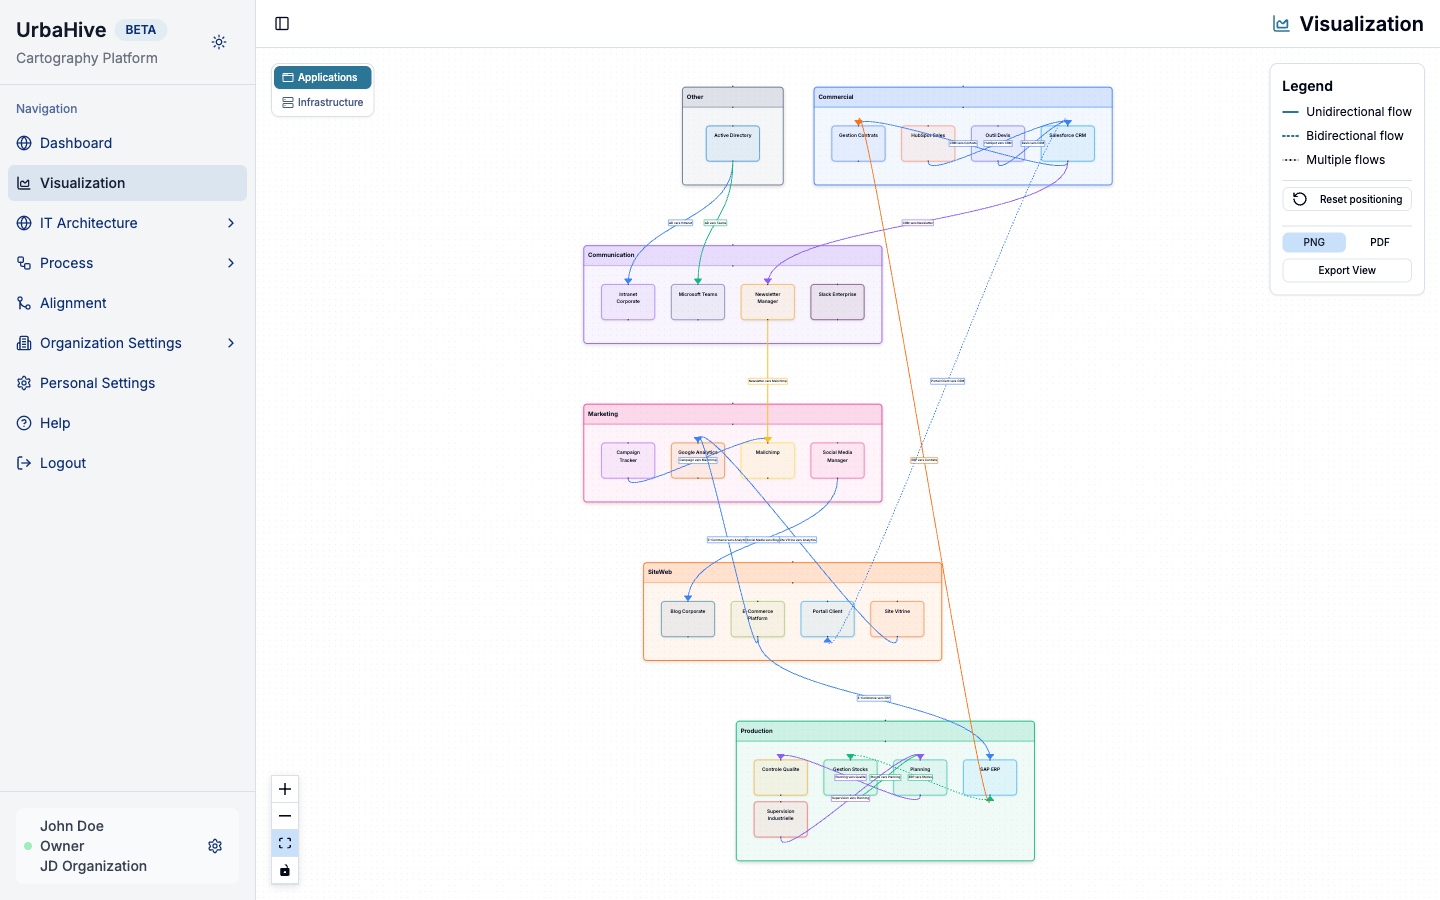Select the Mailchimp node
The height and width of the screenshot is (900, 1440).
tap(768, 461)
